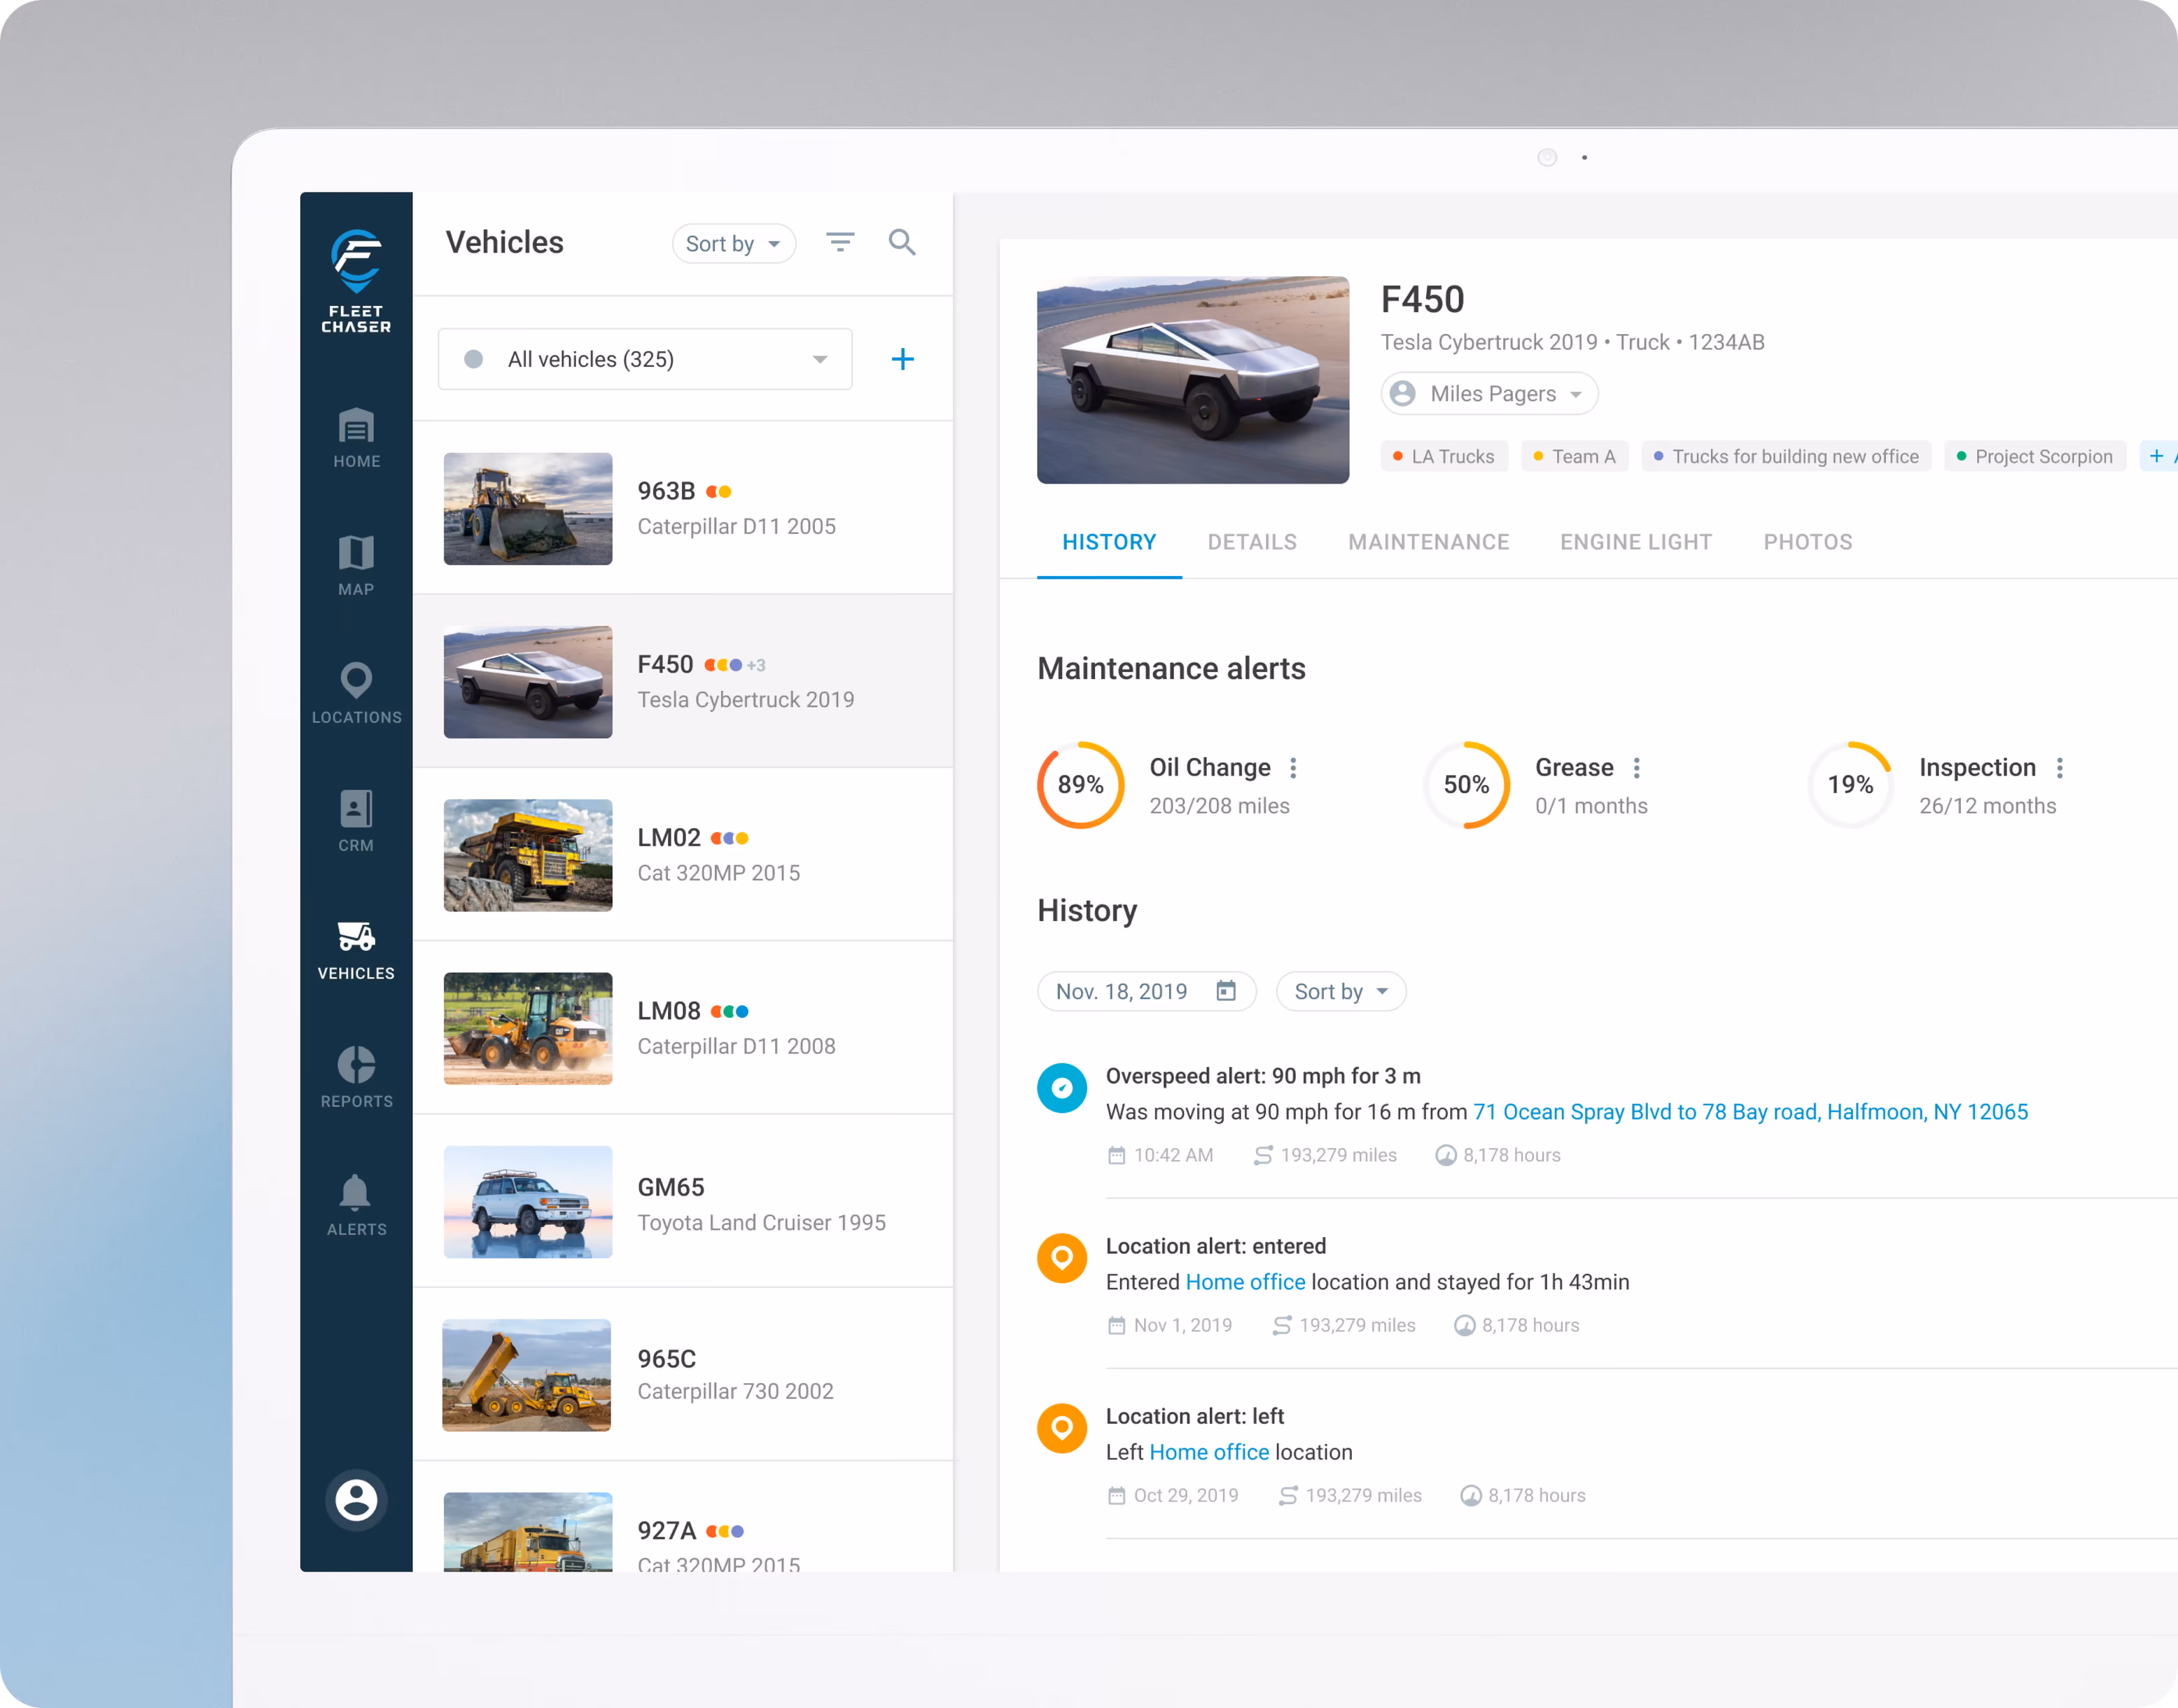Open the Map section
The image size is (2178, 1708).
point(356,565)
